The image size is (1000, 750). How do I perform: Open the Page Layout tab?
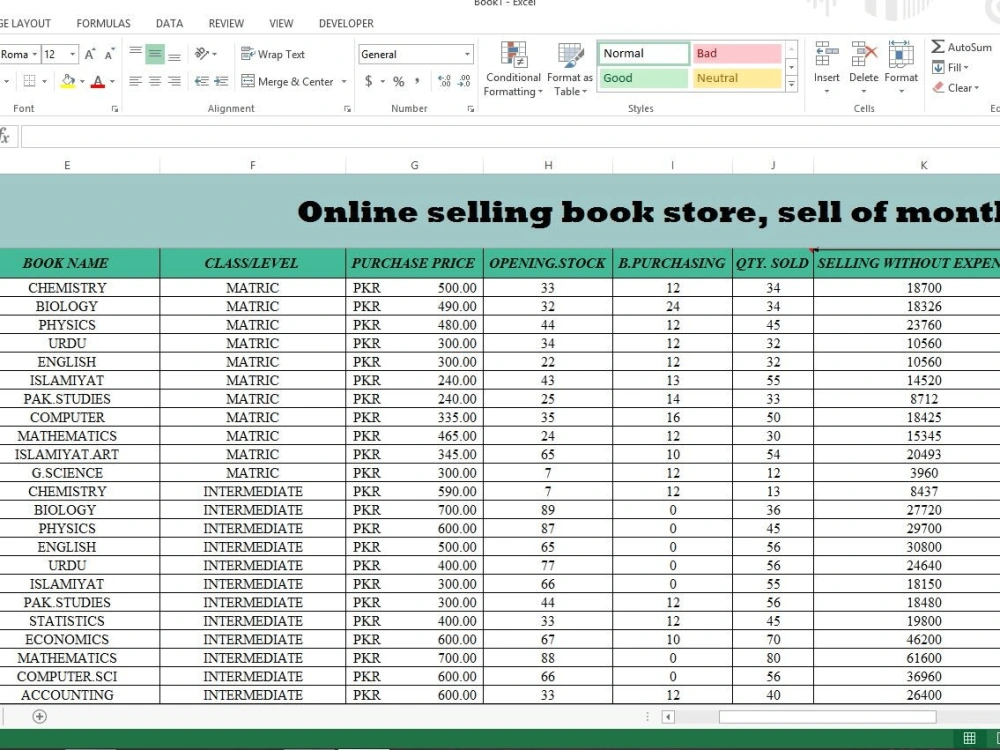[x=26, y=24]
